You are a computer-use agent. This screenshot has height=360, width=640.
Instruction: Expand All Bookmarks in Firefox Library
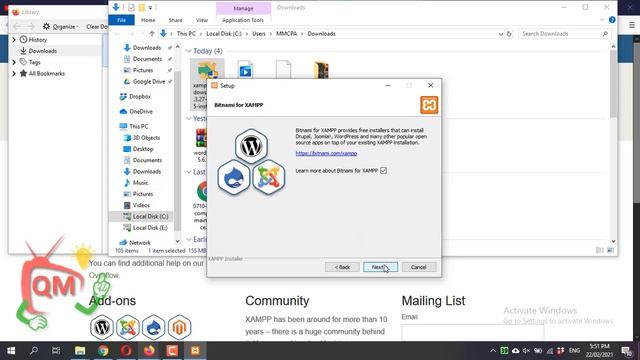click(x=14, y=73)
